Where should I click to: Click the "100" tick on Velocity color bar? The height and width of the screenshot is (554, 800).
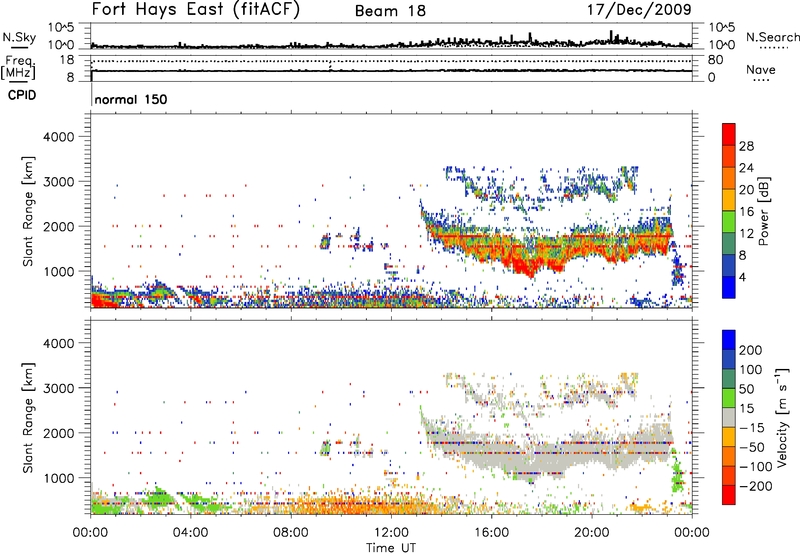[751, 370]
